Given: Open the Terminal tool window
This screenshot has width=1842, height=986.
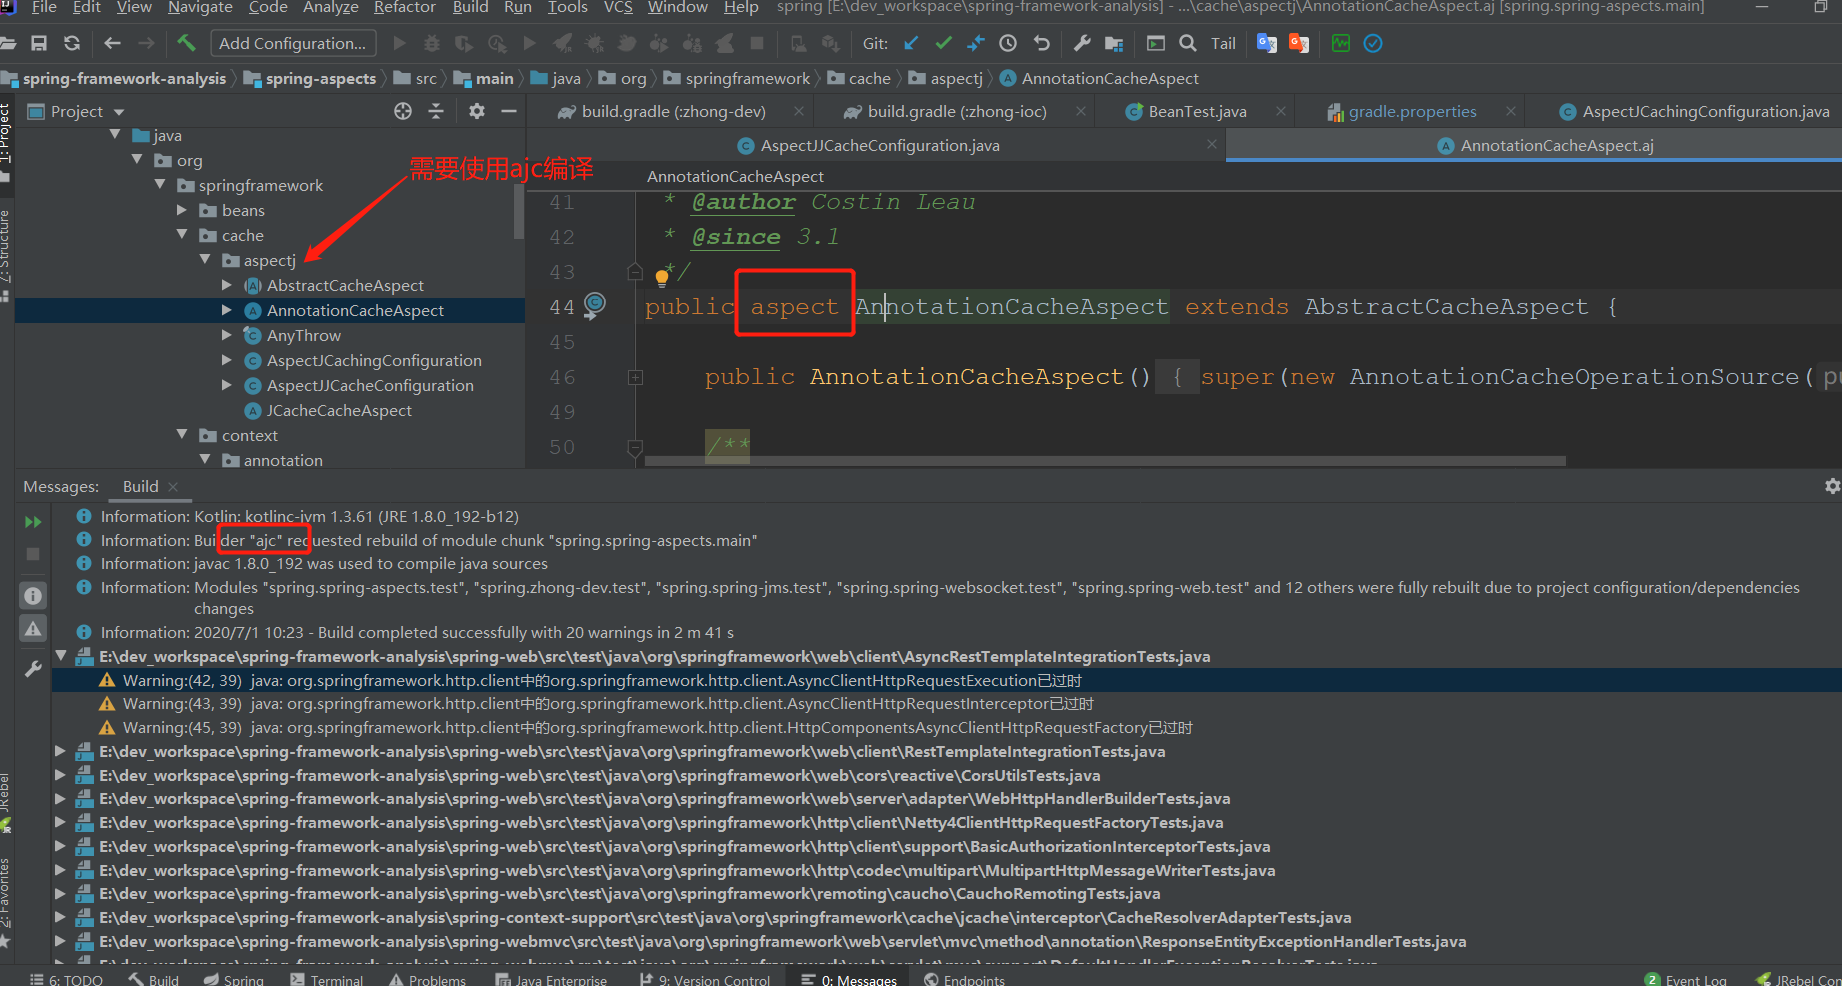Looking at the screenshot, I should [x=326, y=978].
